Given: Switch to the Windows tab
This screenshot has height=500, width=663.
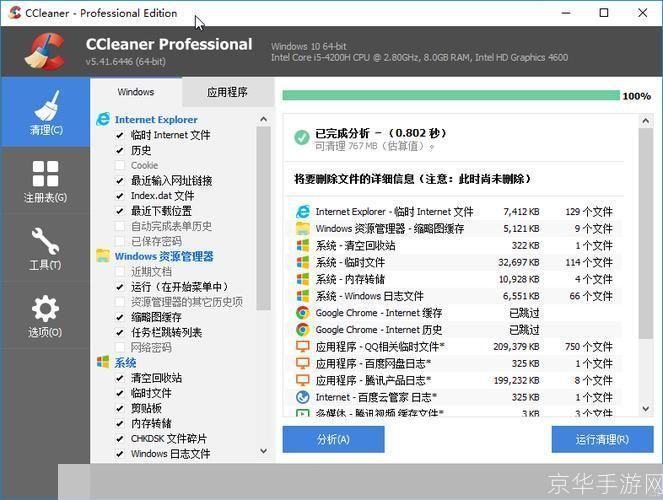Looking at the screenshot, I should click(x=136, y=92).
